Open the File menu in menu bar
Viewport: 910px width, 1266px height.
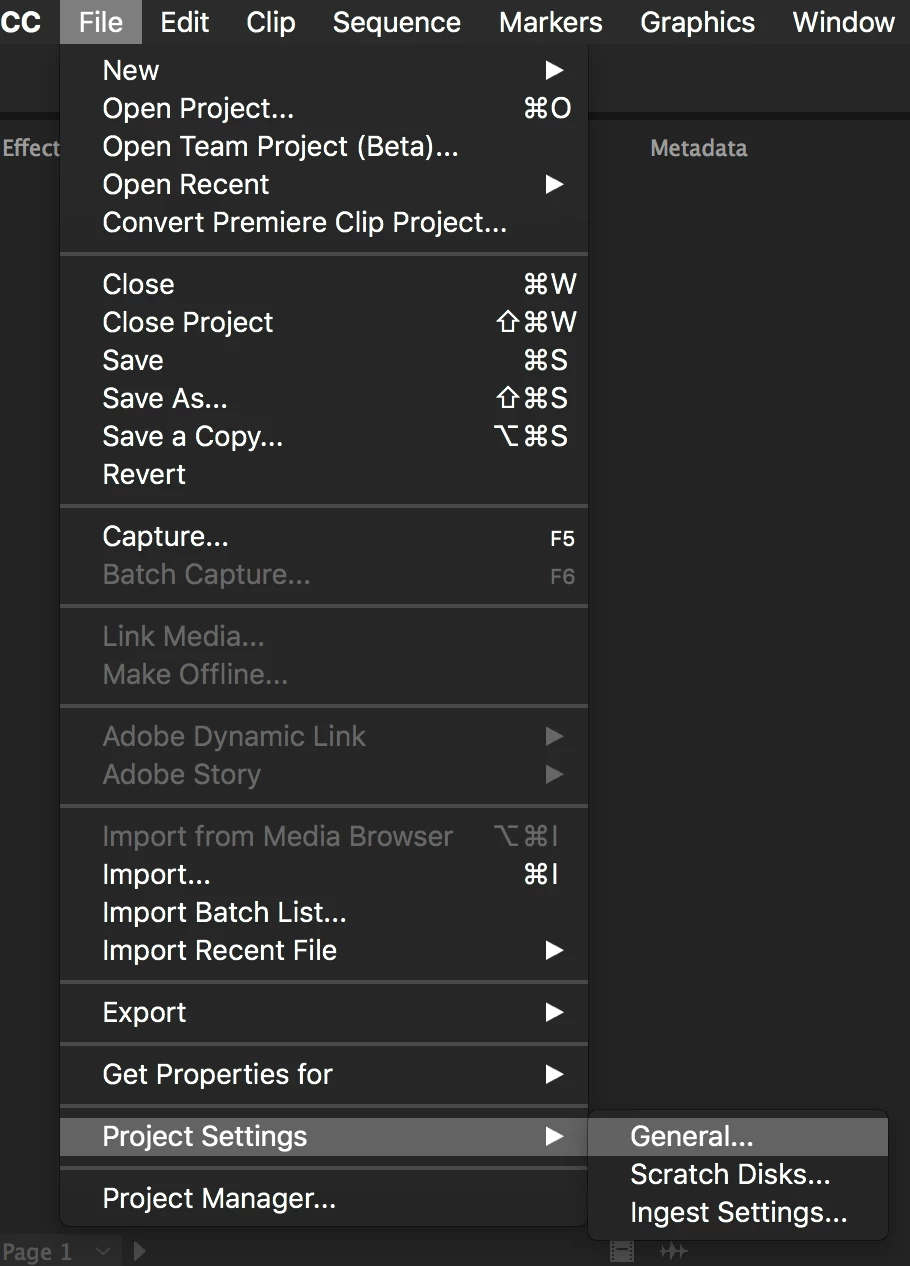click(101, 22)
